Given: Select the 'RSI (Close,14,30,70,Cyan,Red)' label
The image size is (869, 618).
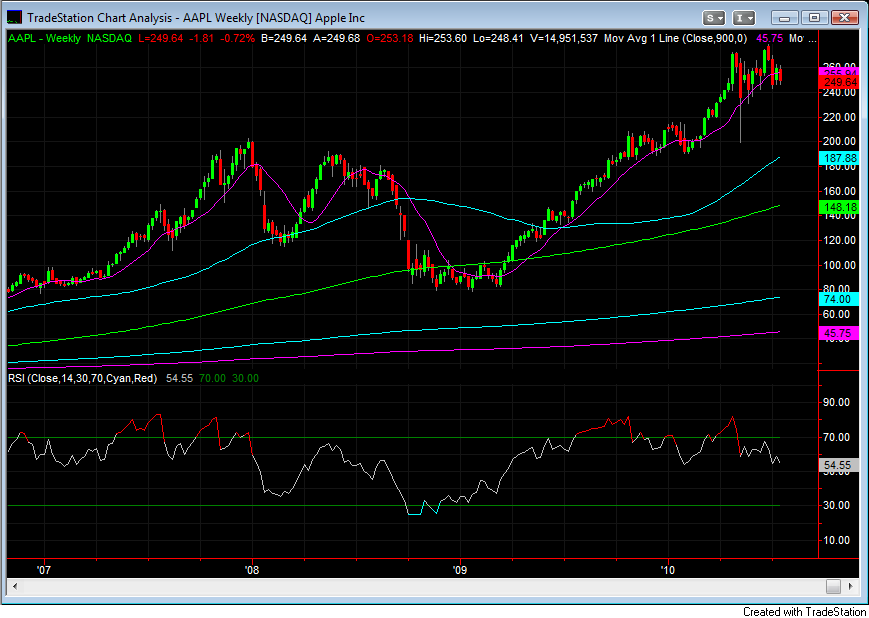Looking at the screenshot, I should point(83,378).
